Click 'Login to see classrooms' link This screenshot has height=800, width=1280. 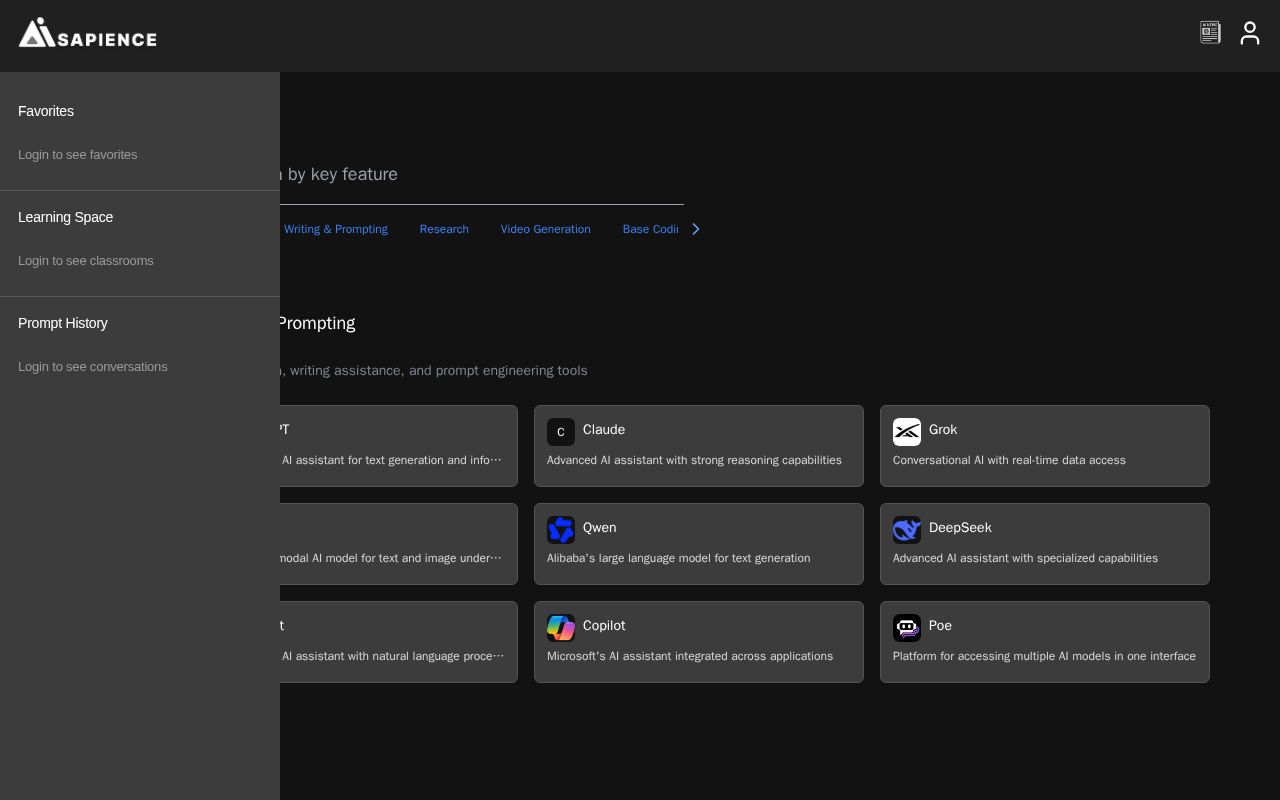86,261
